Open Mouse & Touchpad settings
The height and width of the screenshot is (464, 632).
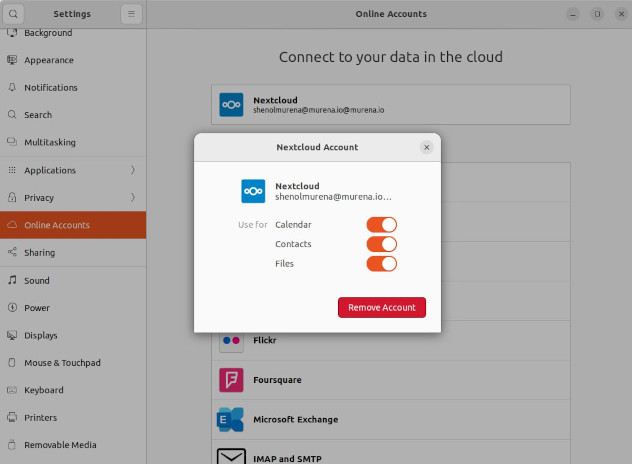click(62, 363)
